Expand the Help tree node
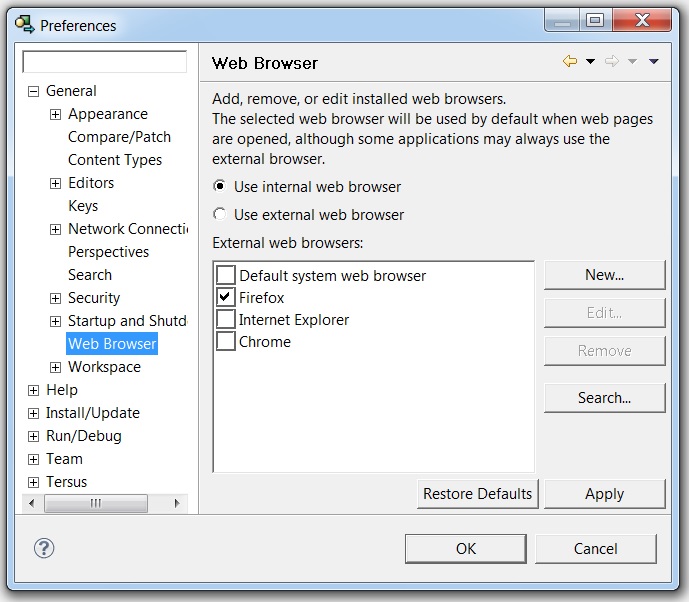The height and width of the screenshot is (602, 689). 33,390
